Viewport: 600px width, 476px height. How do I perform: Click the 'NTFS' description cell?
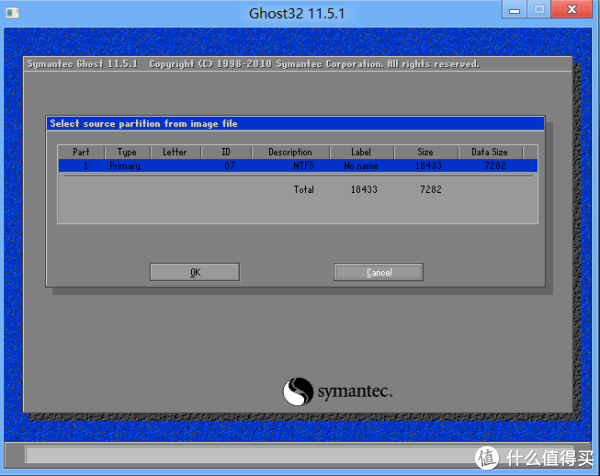coord(303,166)
